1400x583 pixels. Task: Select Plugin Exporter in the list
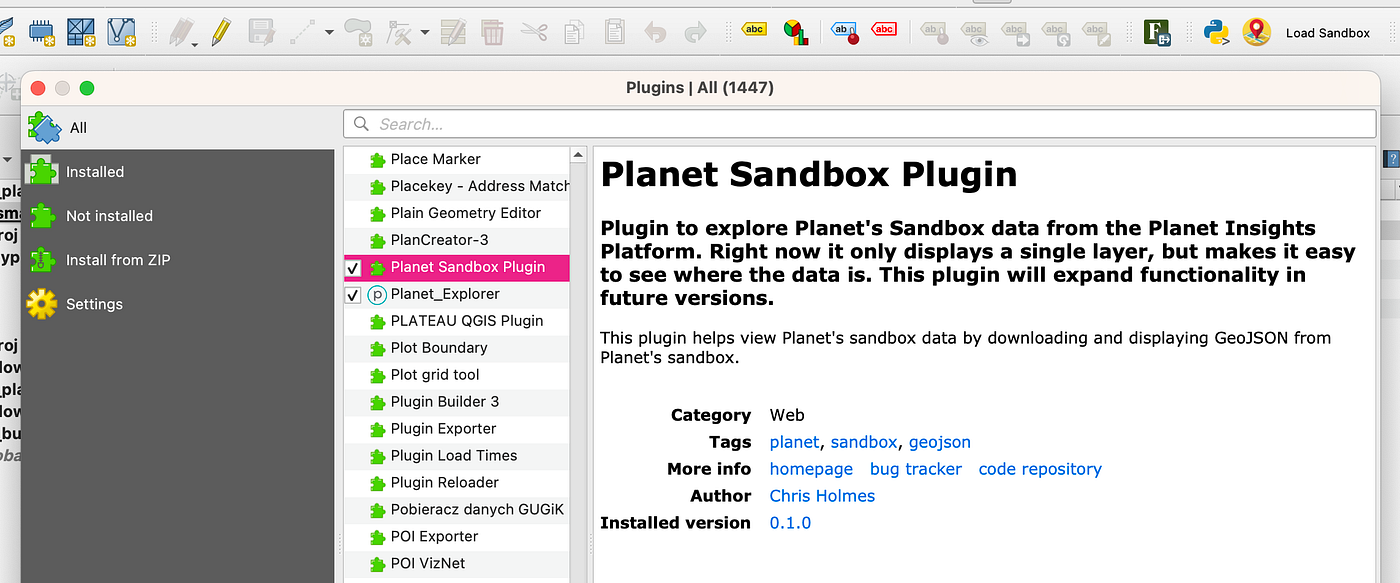pos(457,429)
